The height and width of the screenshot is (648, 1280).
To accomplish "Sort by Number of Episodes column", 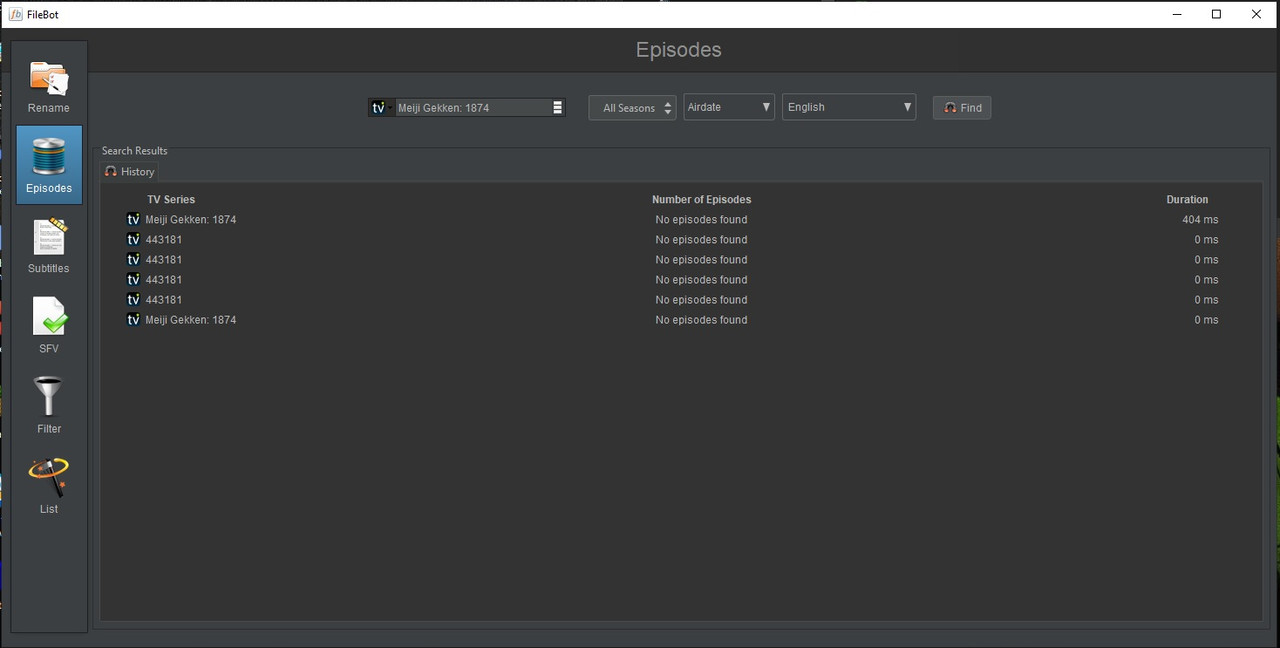I will [x=701, y=199].
